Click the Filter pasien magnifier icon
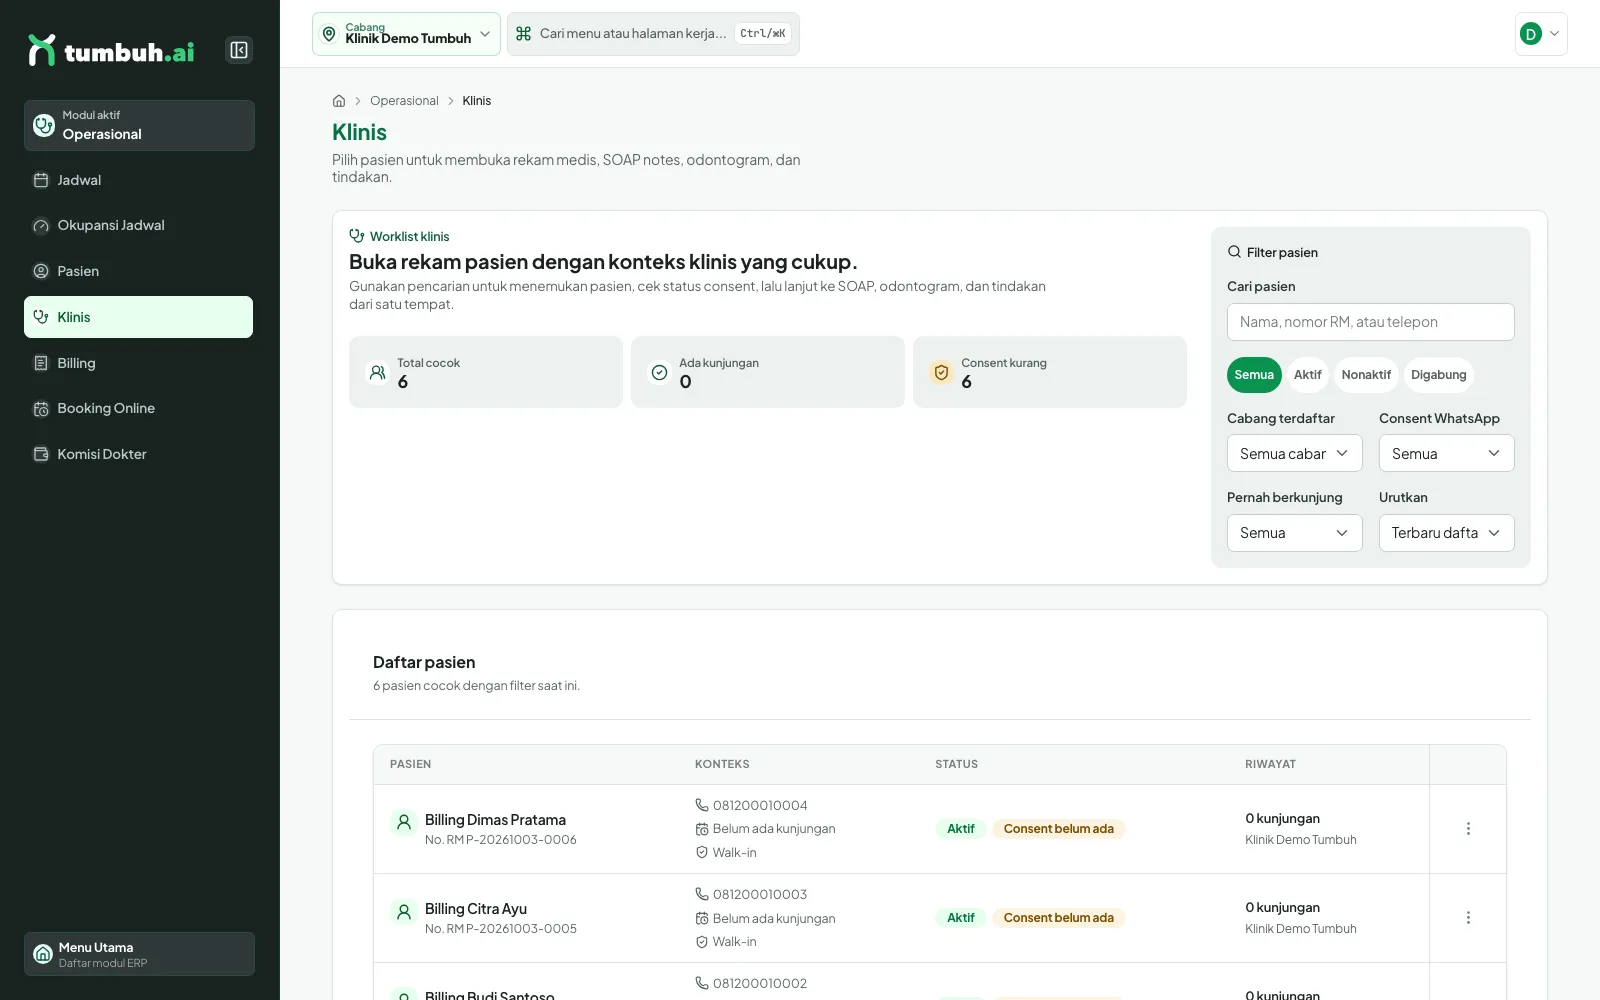The width and height of the screenshot is (1600, 1000). (1234, 252)
